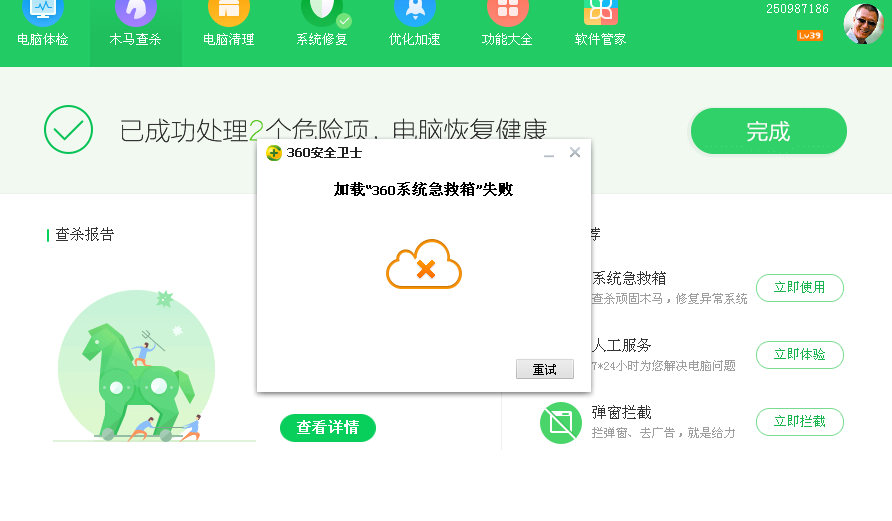Click the 弹窗拦截 title text
This screenshot has height=521, width=892.
point(621,412)
